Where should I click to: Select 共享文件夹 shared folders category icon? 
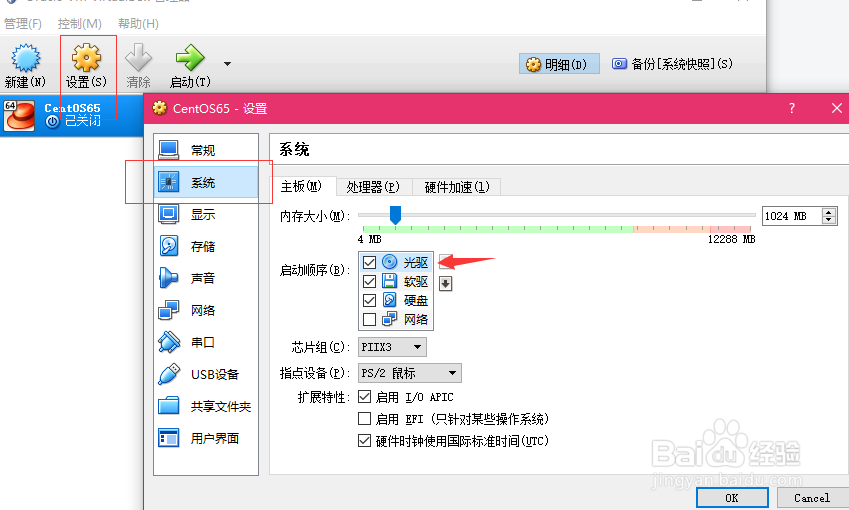(x=168, y=406)
